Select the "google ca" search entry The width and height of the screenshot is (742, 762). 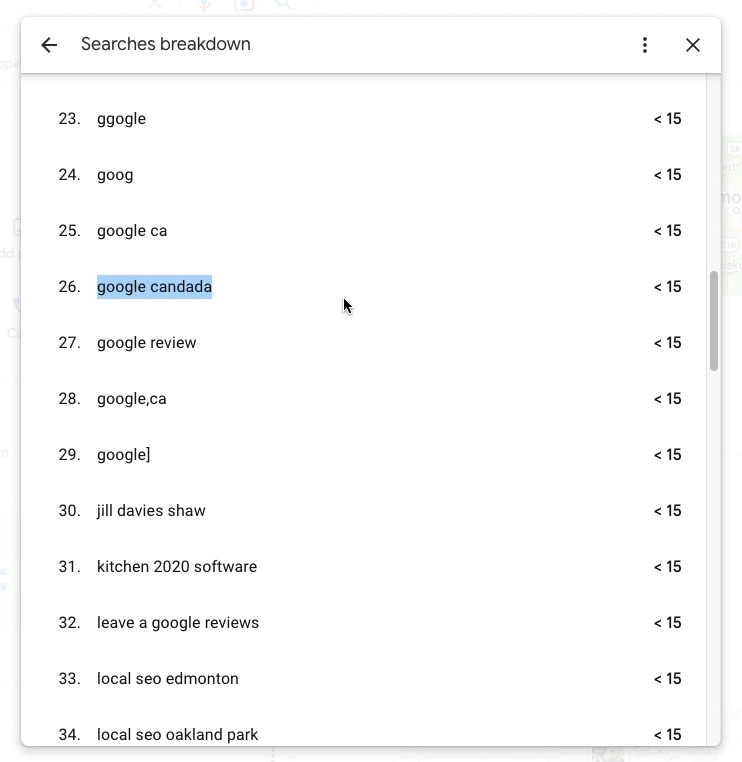pyautogui.click(x=132, y=231)
